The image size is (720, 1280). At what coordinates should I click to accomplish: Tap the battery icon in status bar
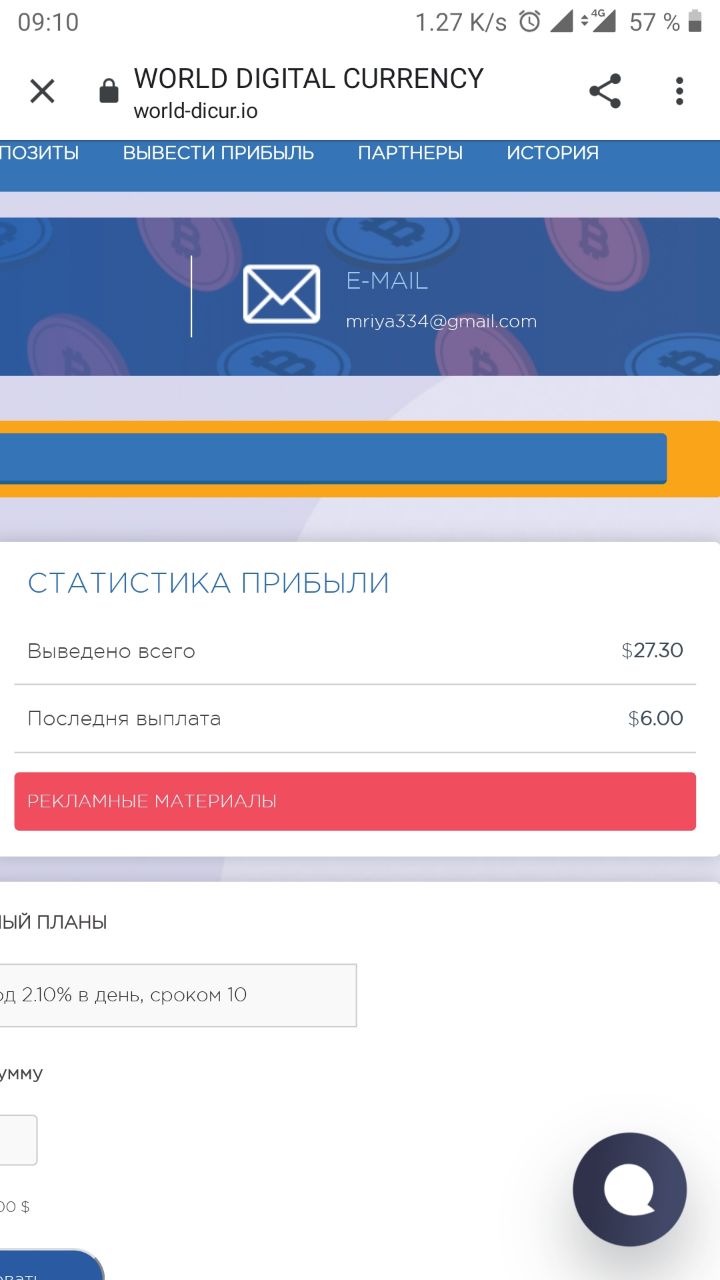click(696, 21)
